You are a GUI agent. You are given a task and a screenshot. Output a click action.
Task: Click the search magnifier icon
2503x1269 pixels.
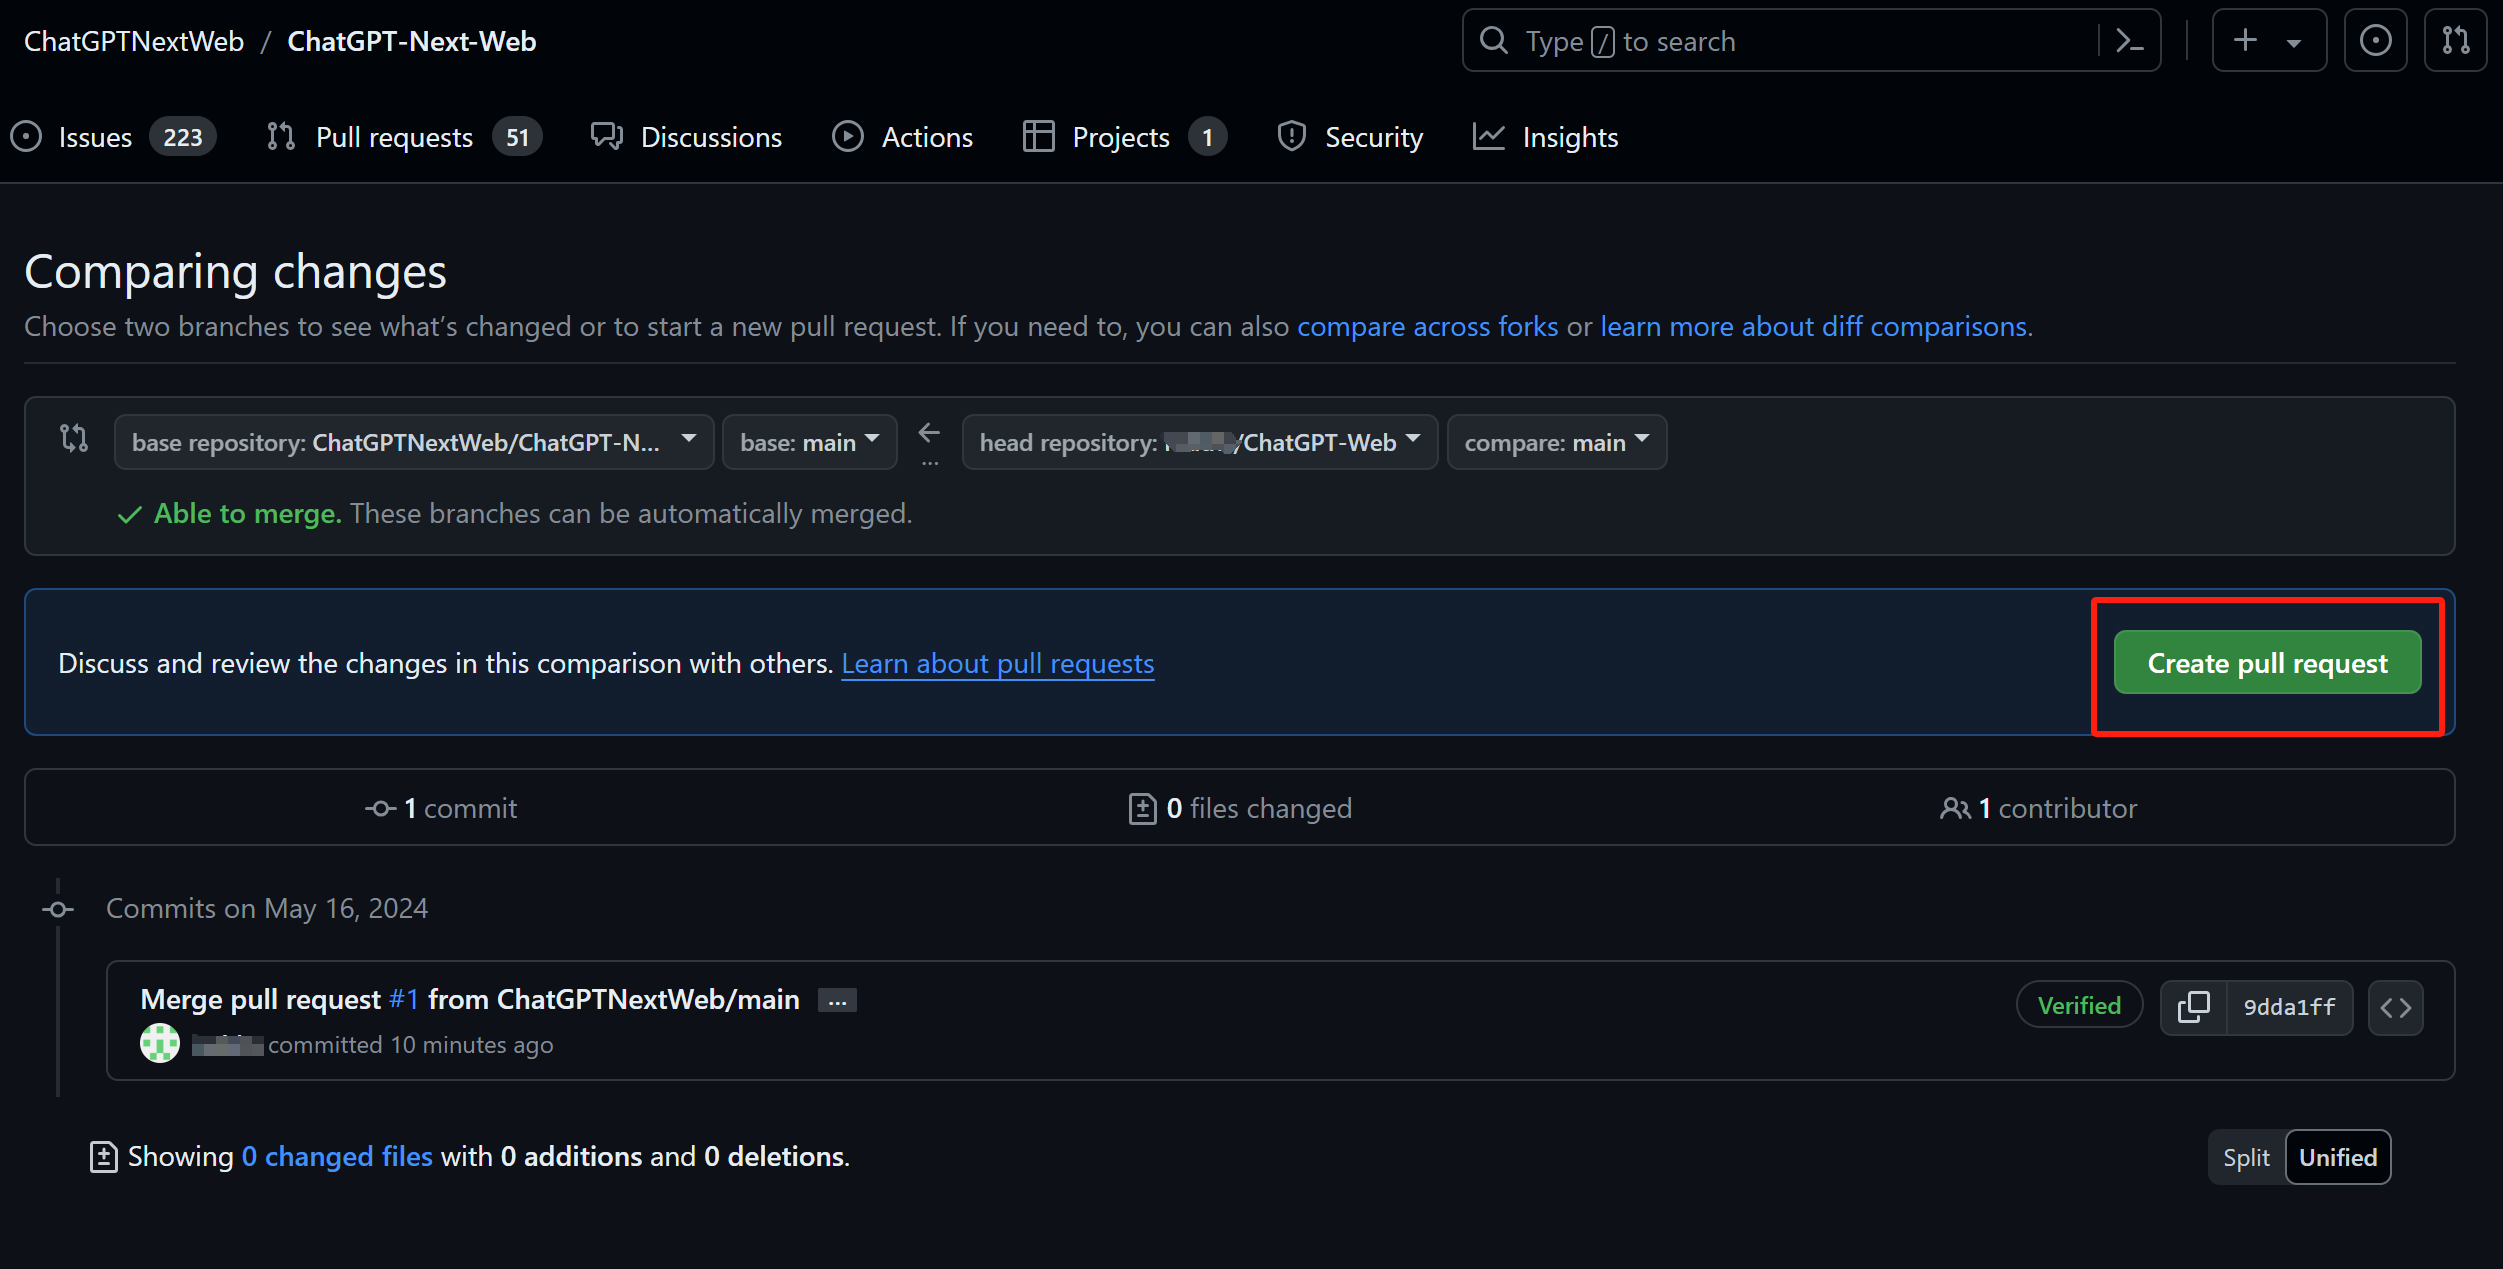[x=1494, y=41]
